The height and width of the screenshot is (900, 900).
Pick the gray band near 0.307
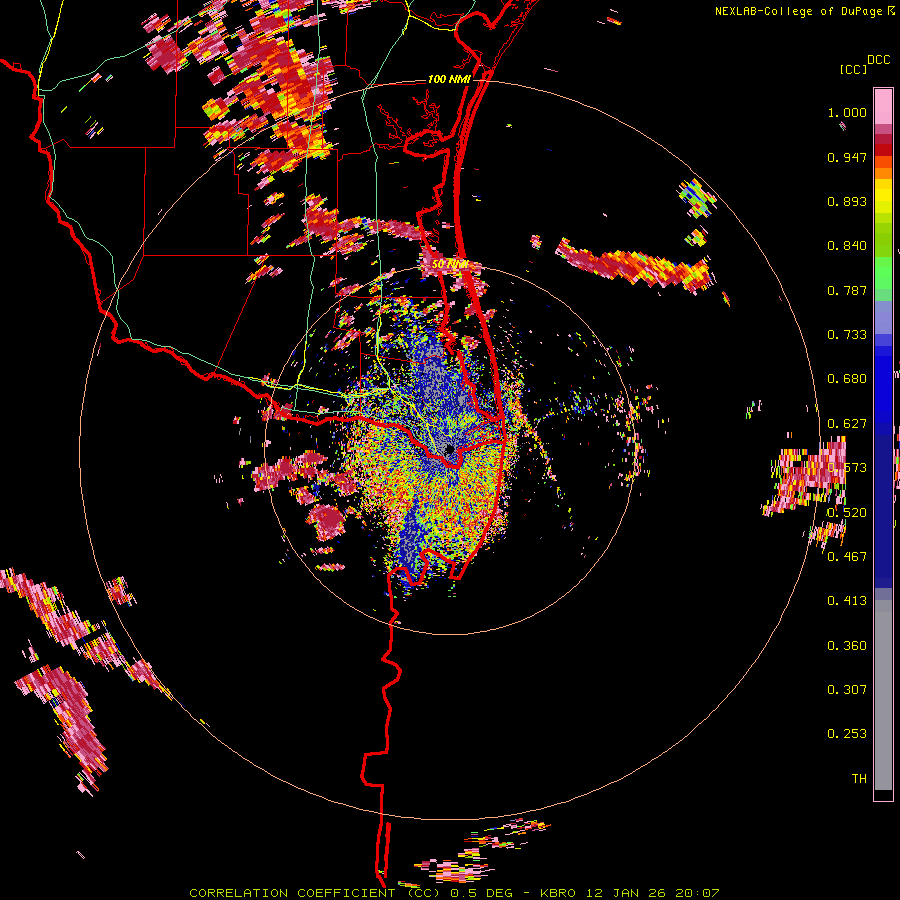(883, 695)
